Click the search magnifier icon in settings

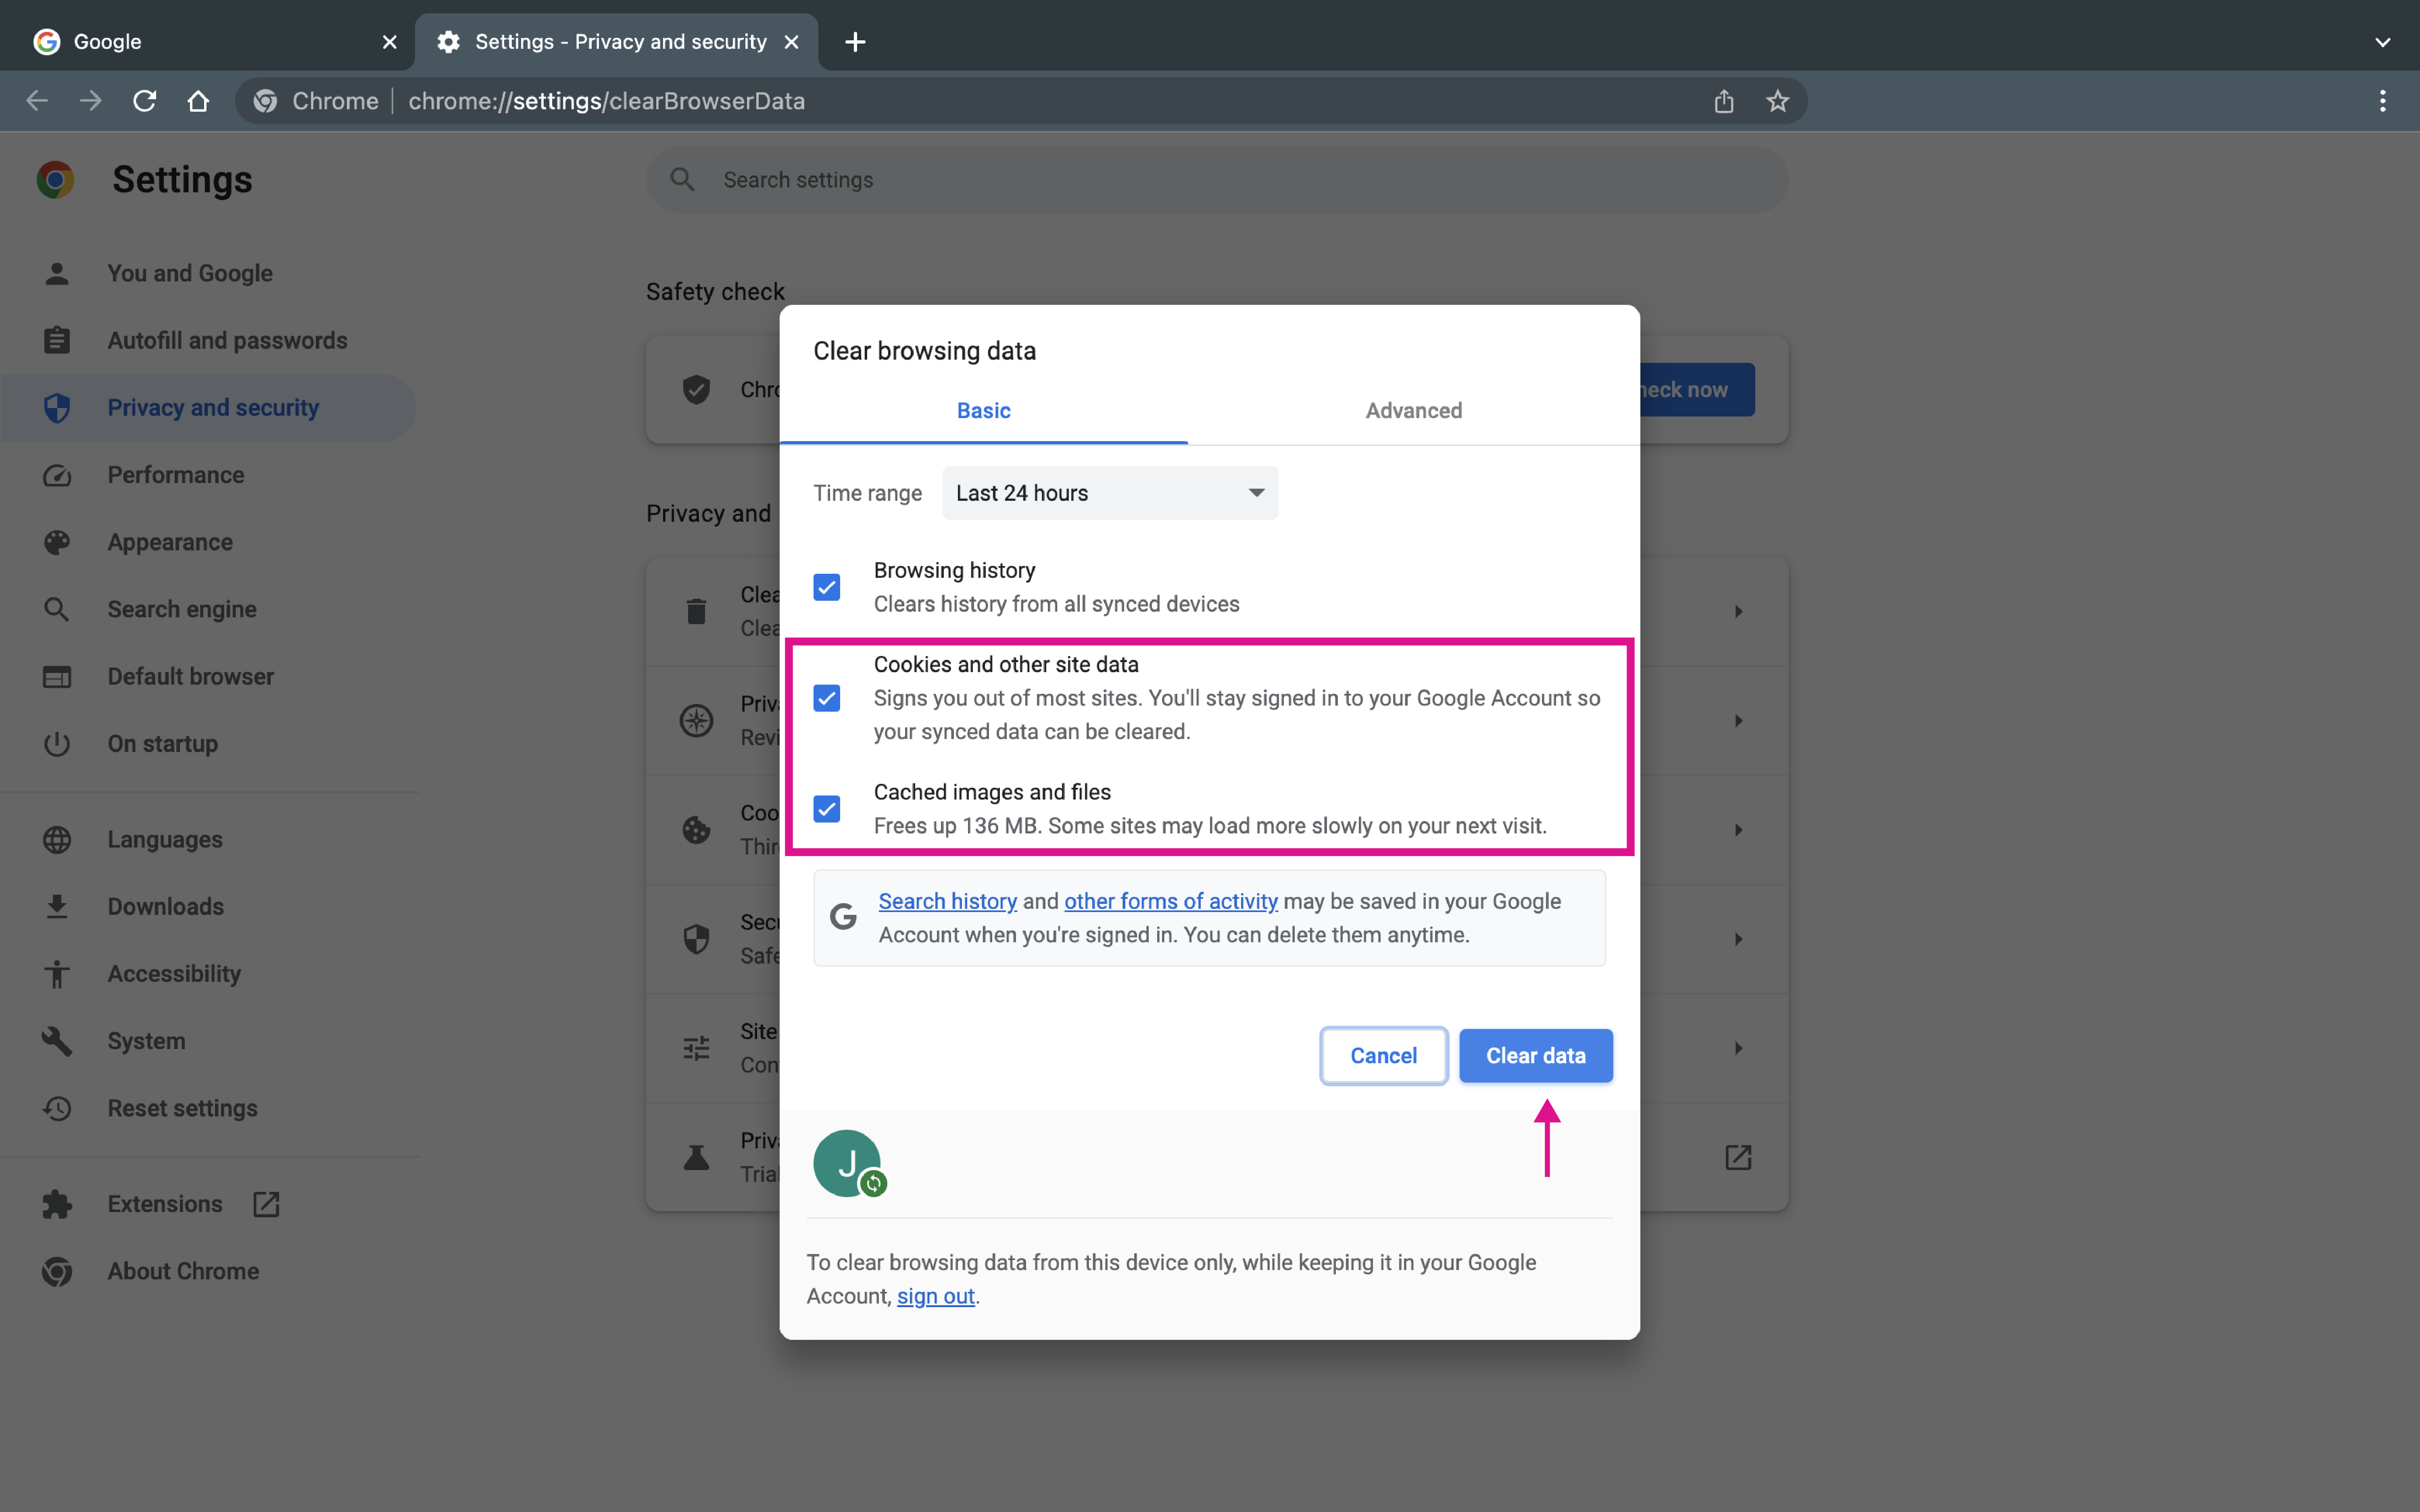[683, 180]
